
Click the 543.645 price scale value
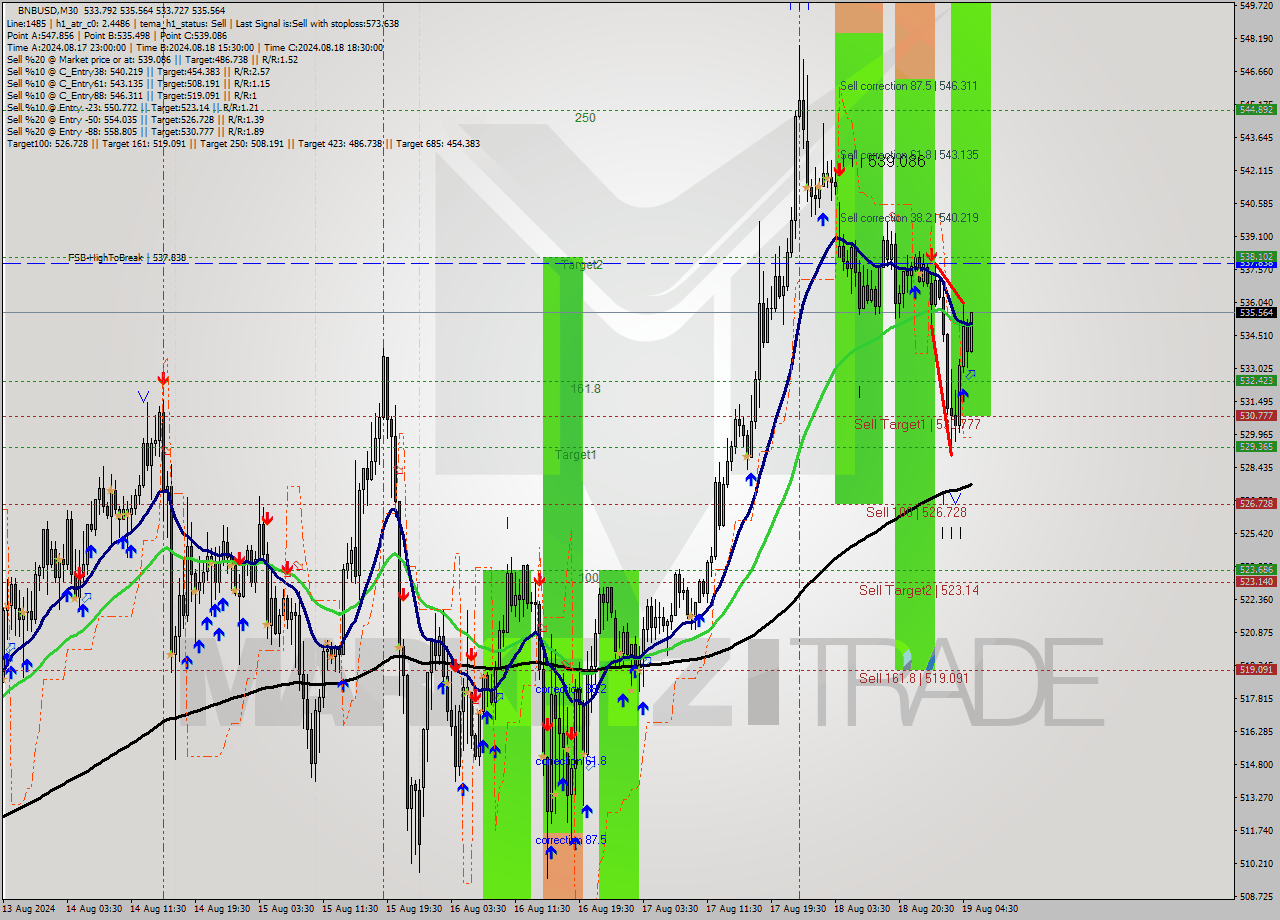click(x=1256, y=138)
